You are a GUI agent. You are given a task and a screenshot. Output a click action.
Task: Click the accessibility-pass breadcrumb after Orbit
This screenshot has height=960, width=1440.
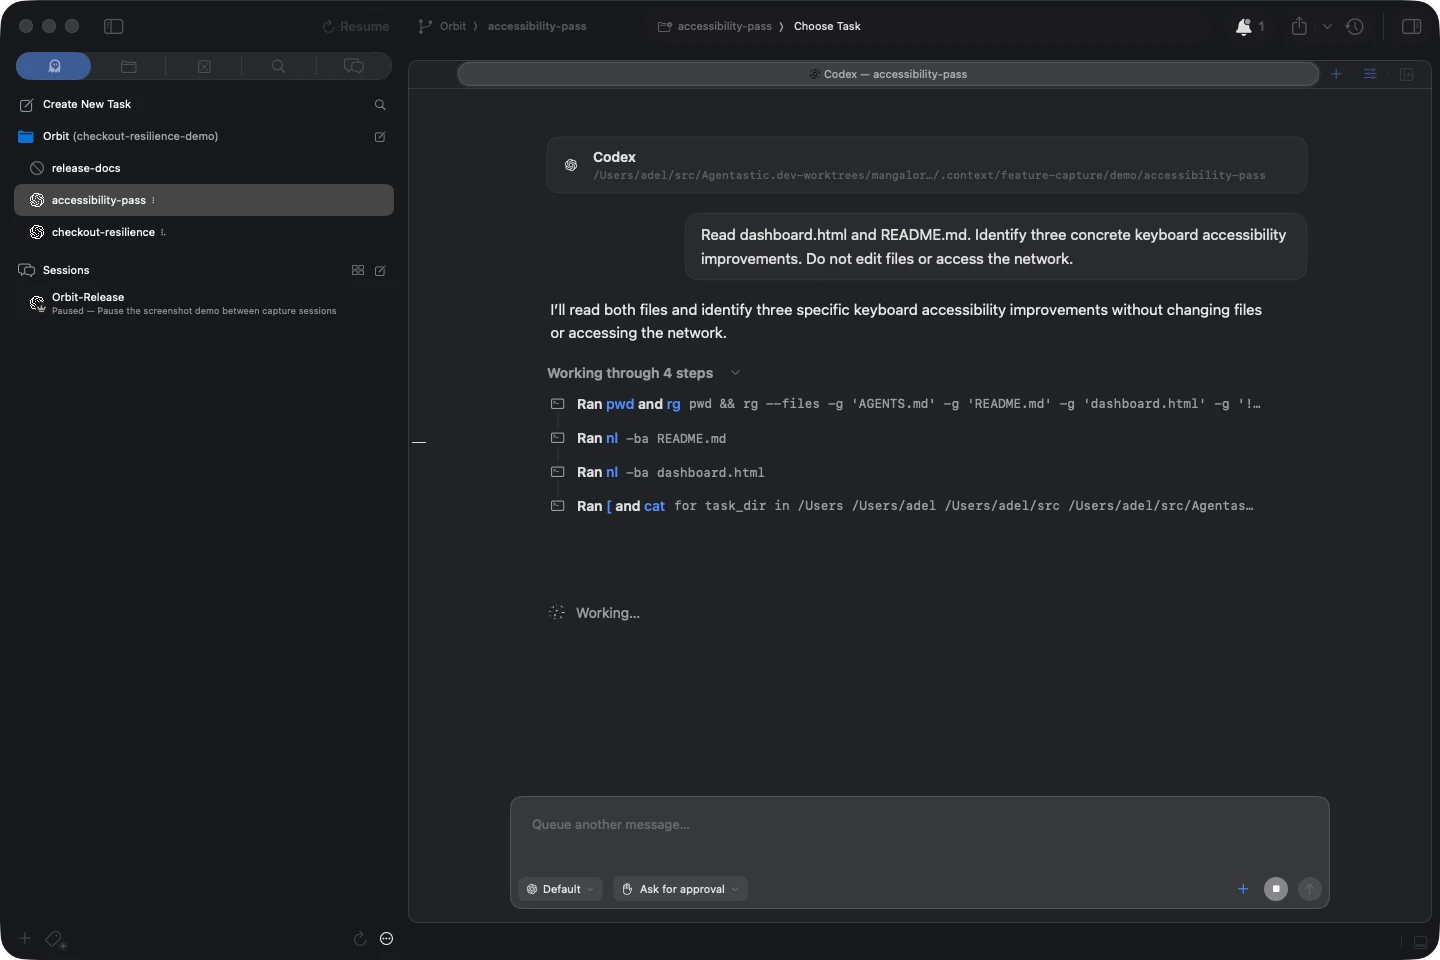[537, 26]
